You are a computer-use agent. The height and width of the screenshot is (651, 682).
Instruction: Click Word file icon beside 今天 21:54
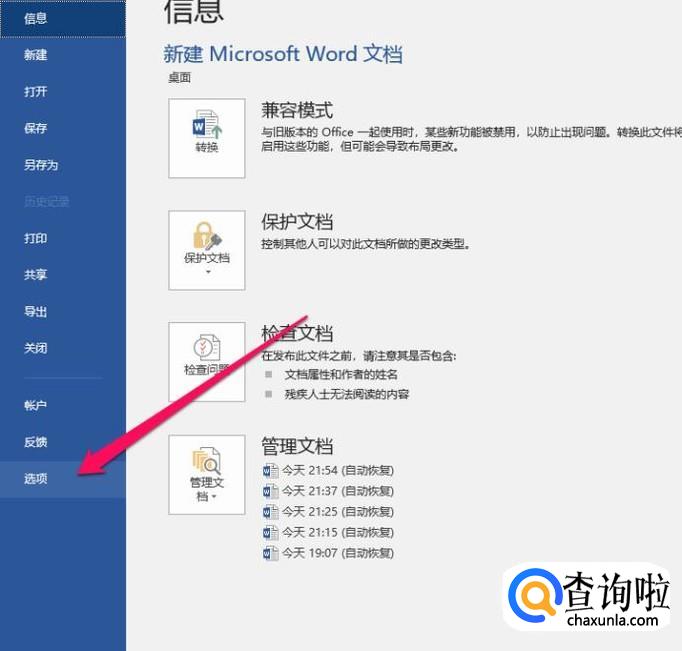(x=271, y=471)
